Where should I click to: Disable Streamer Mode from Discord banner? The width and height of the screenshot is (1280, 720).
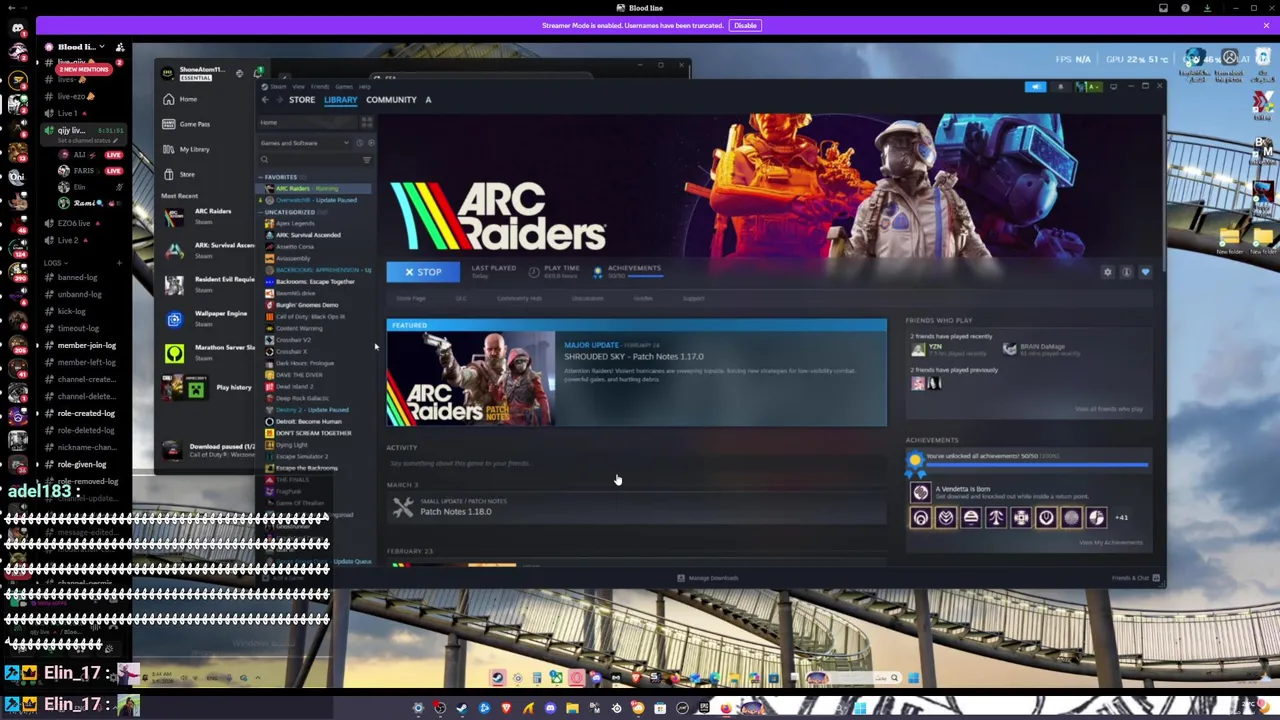pyautogui.click(x=745, y=26)
